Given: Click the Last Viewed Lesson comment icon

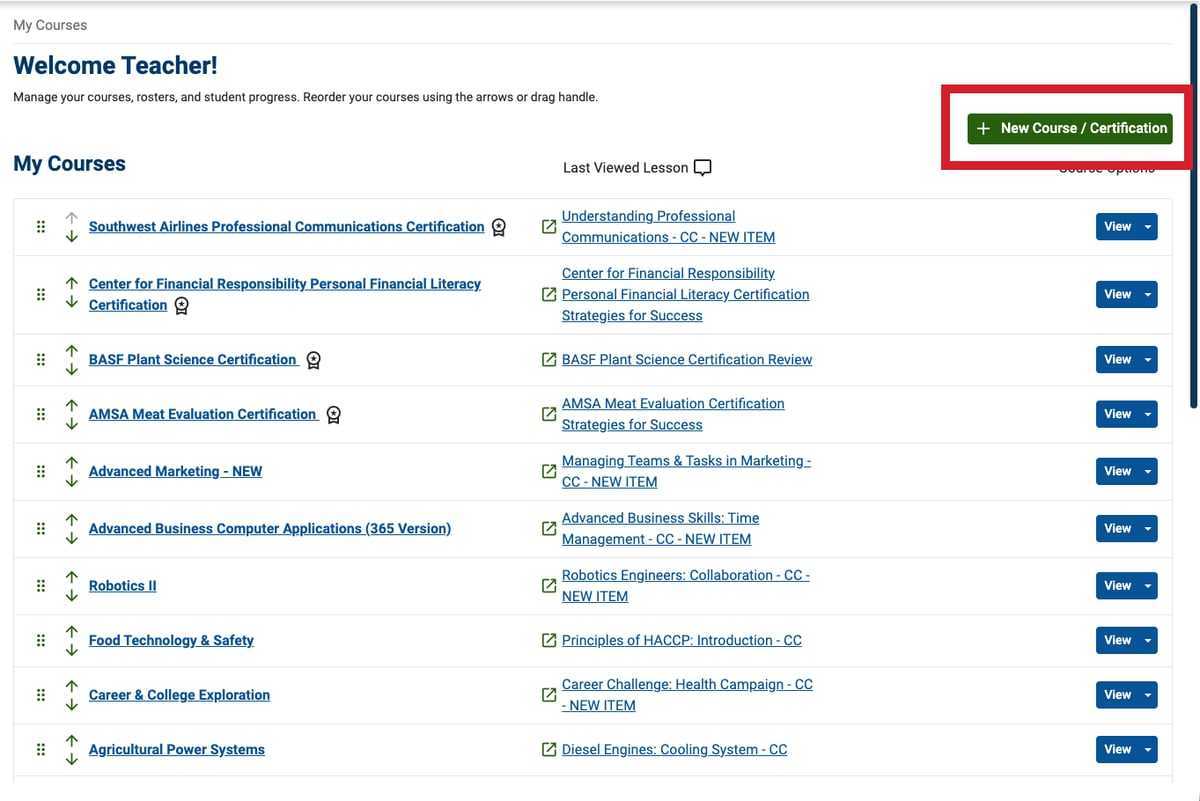Looking at the screenshot, I should (703, 168).
